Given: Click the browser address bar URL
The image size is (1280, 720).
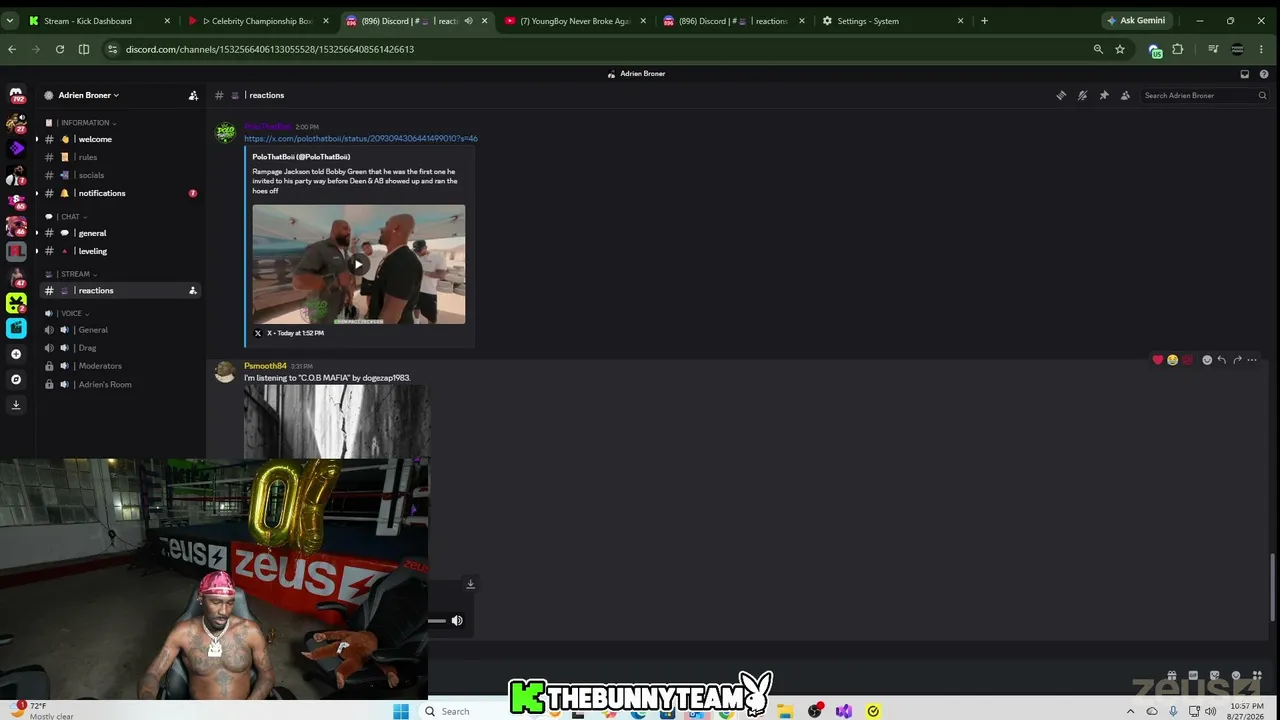Looking at the screenshot, I should (270, 49).
